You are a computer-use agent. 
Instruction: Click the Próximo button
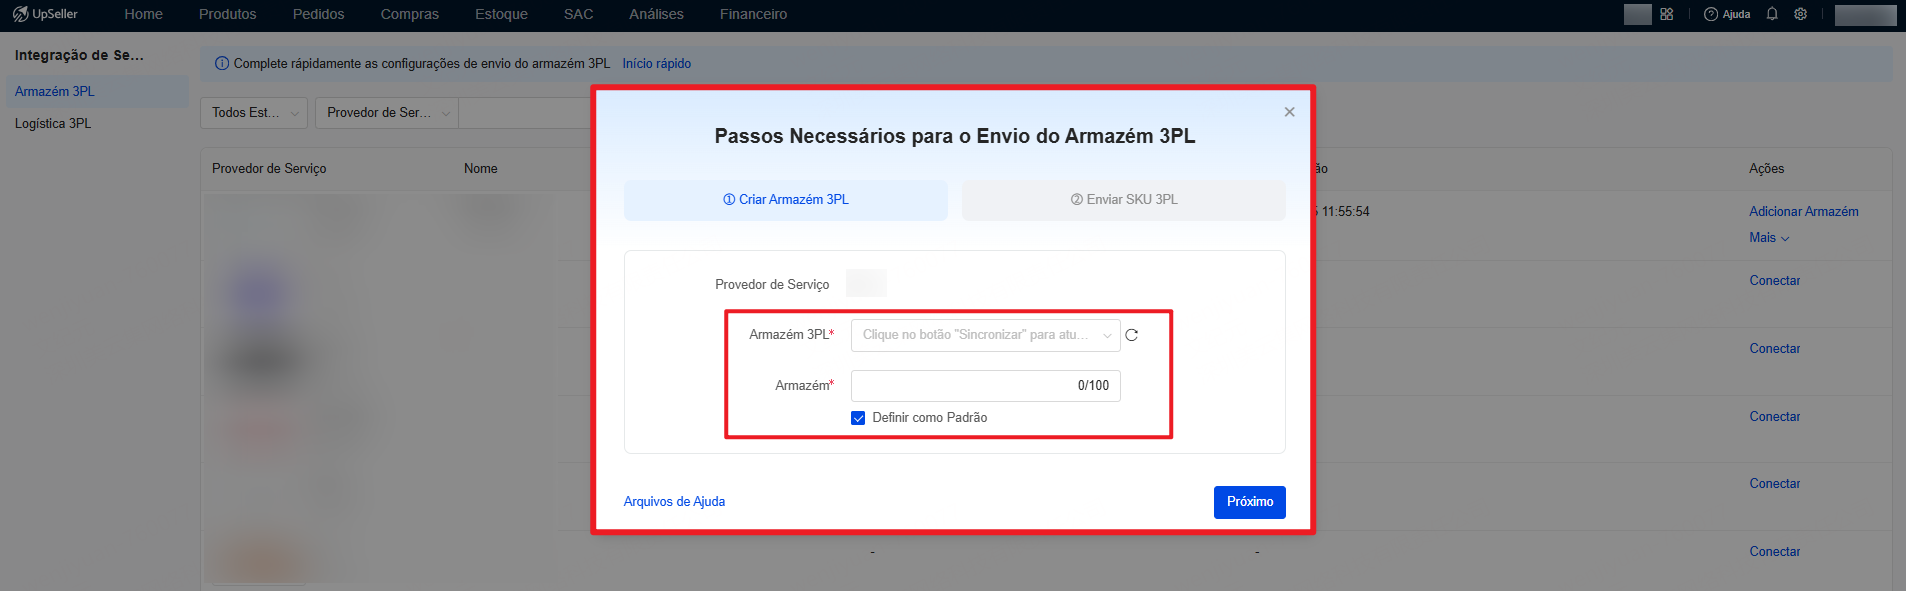pos(1250,502)
